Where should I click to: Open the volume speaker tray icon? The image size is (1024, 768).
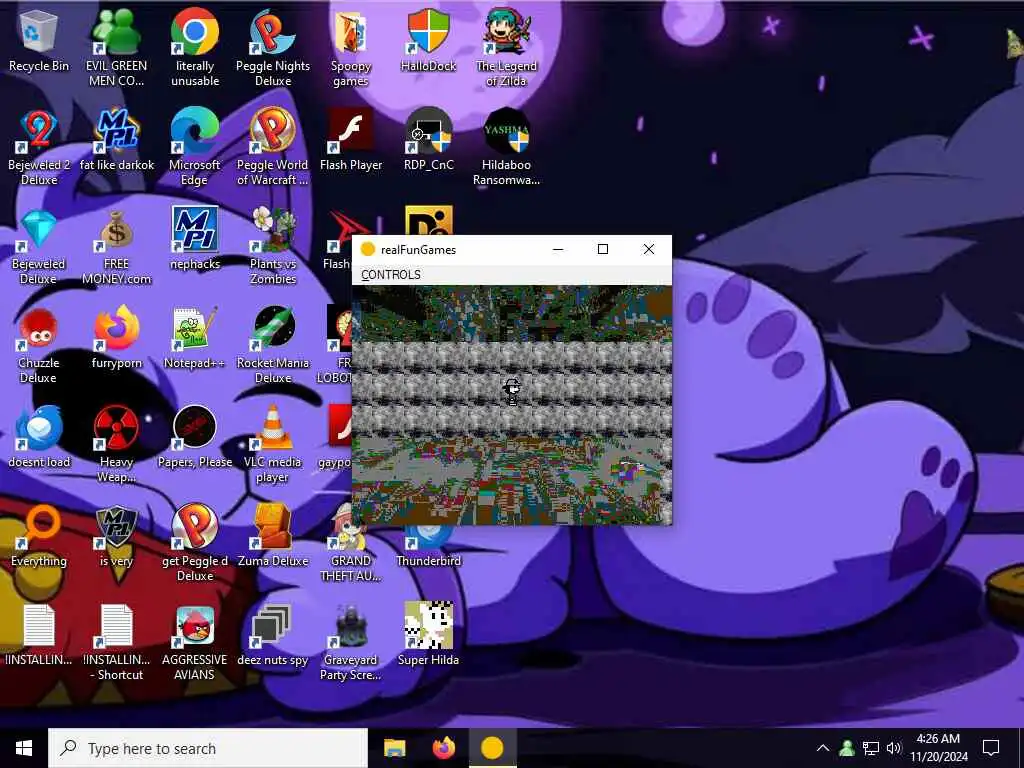click(x=894, y=748)
